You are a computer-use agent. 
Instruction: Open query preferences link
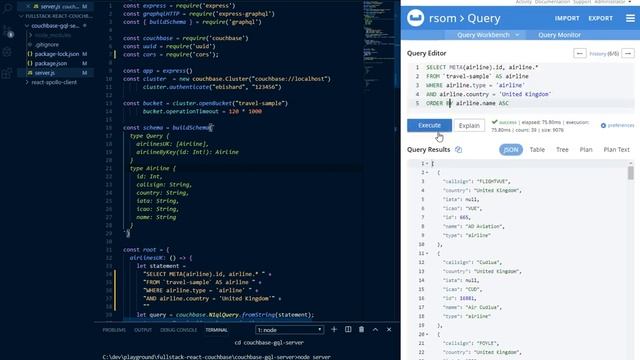coord(618,125)
